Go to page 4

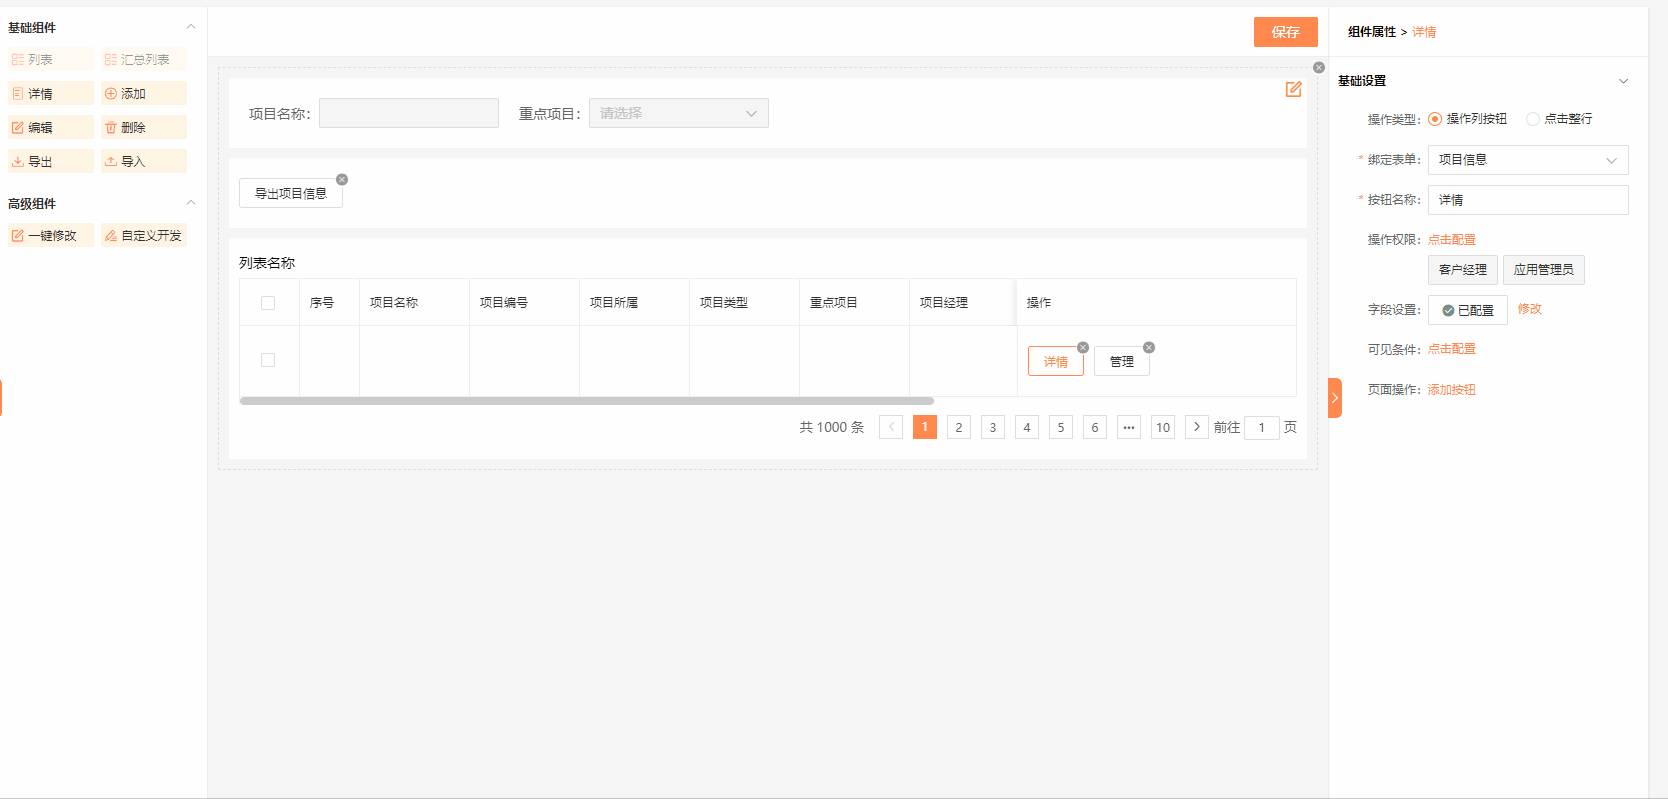point(1027,427)
